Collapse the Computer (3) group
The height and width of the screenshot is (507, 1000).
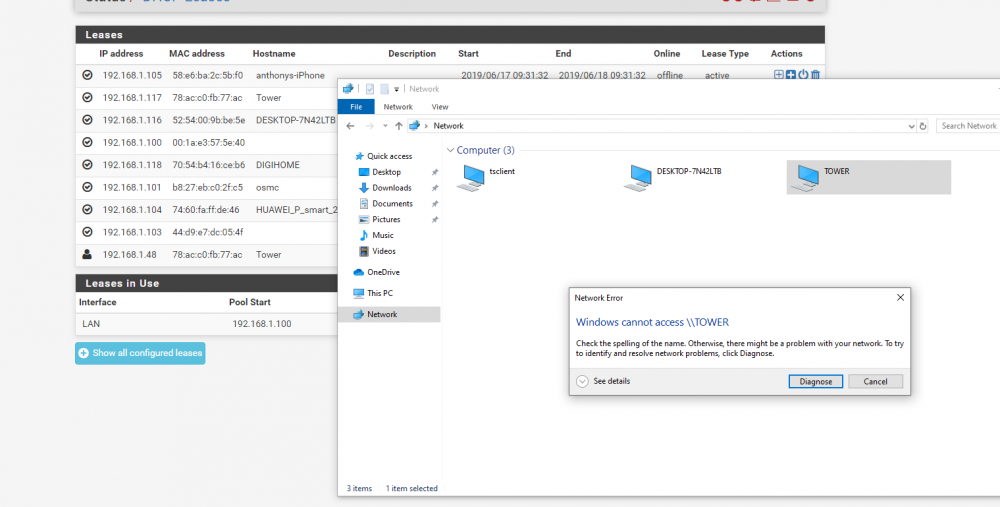click(x=450, y=151)
